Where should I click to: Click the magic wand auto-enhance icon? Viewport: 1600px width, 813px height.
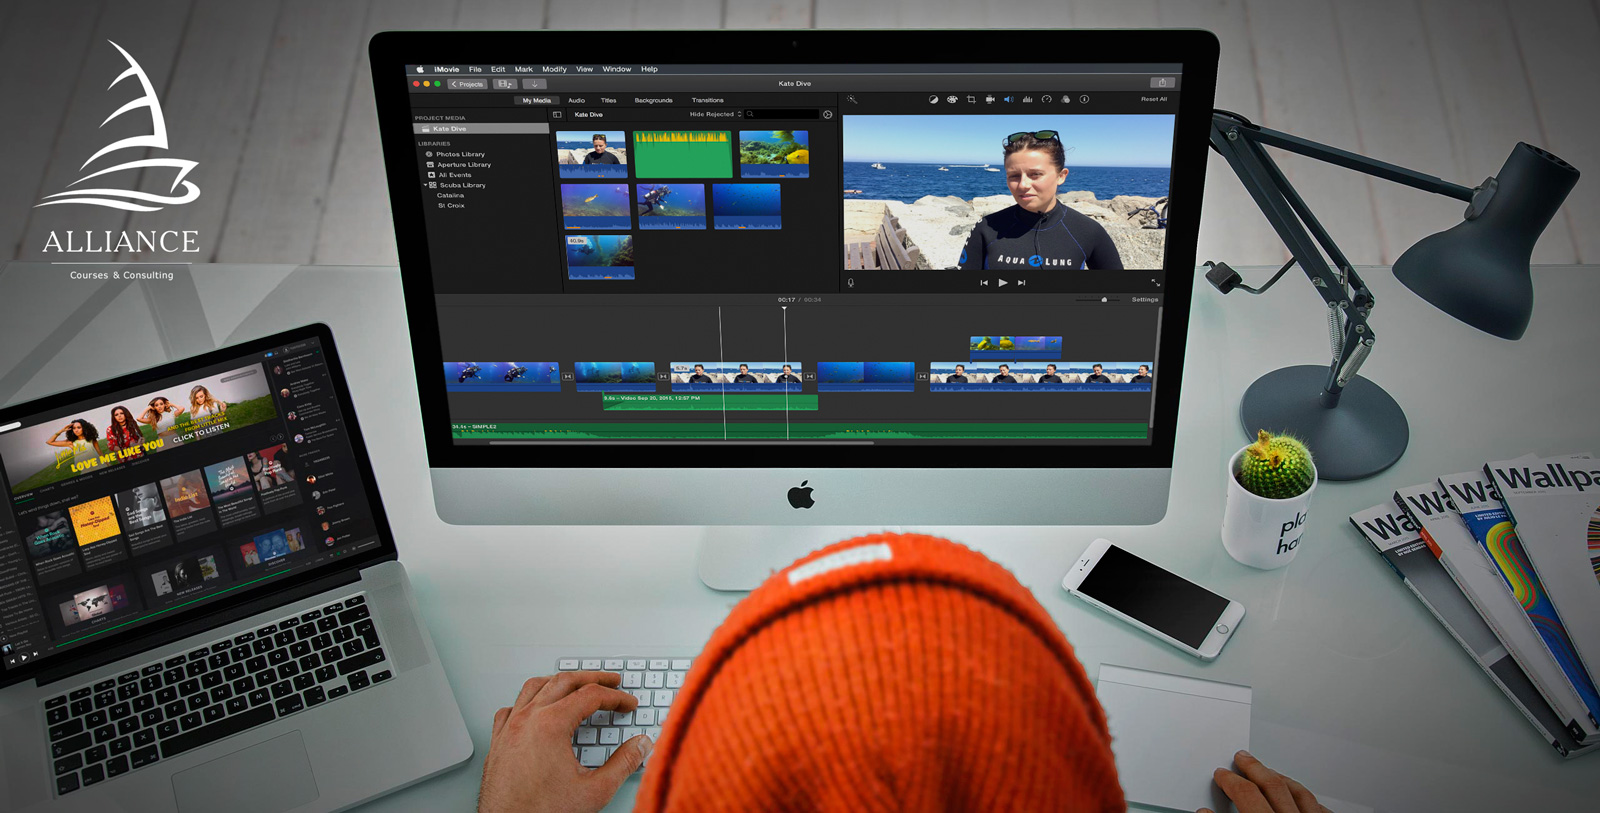852,100
